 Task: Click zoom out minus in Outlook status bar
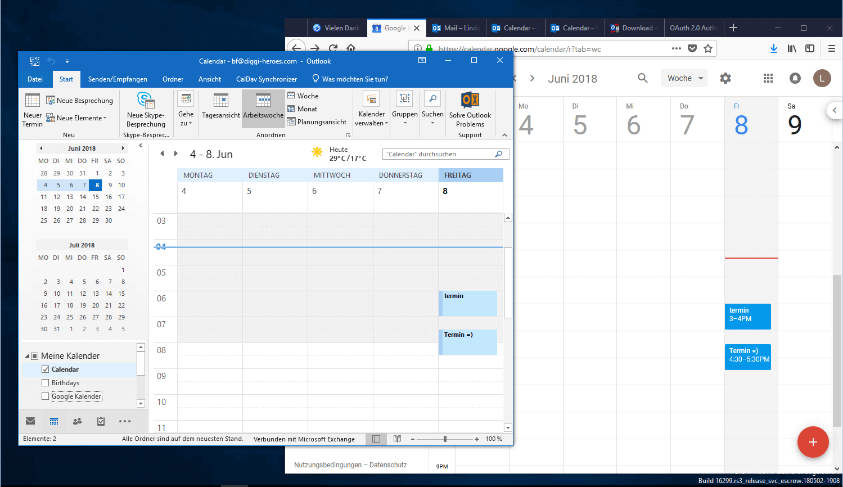click(x=413, y=439)
